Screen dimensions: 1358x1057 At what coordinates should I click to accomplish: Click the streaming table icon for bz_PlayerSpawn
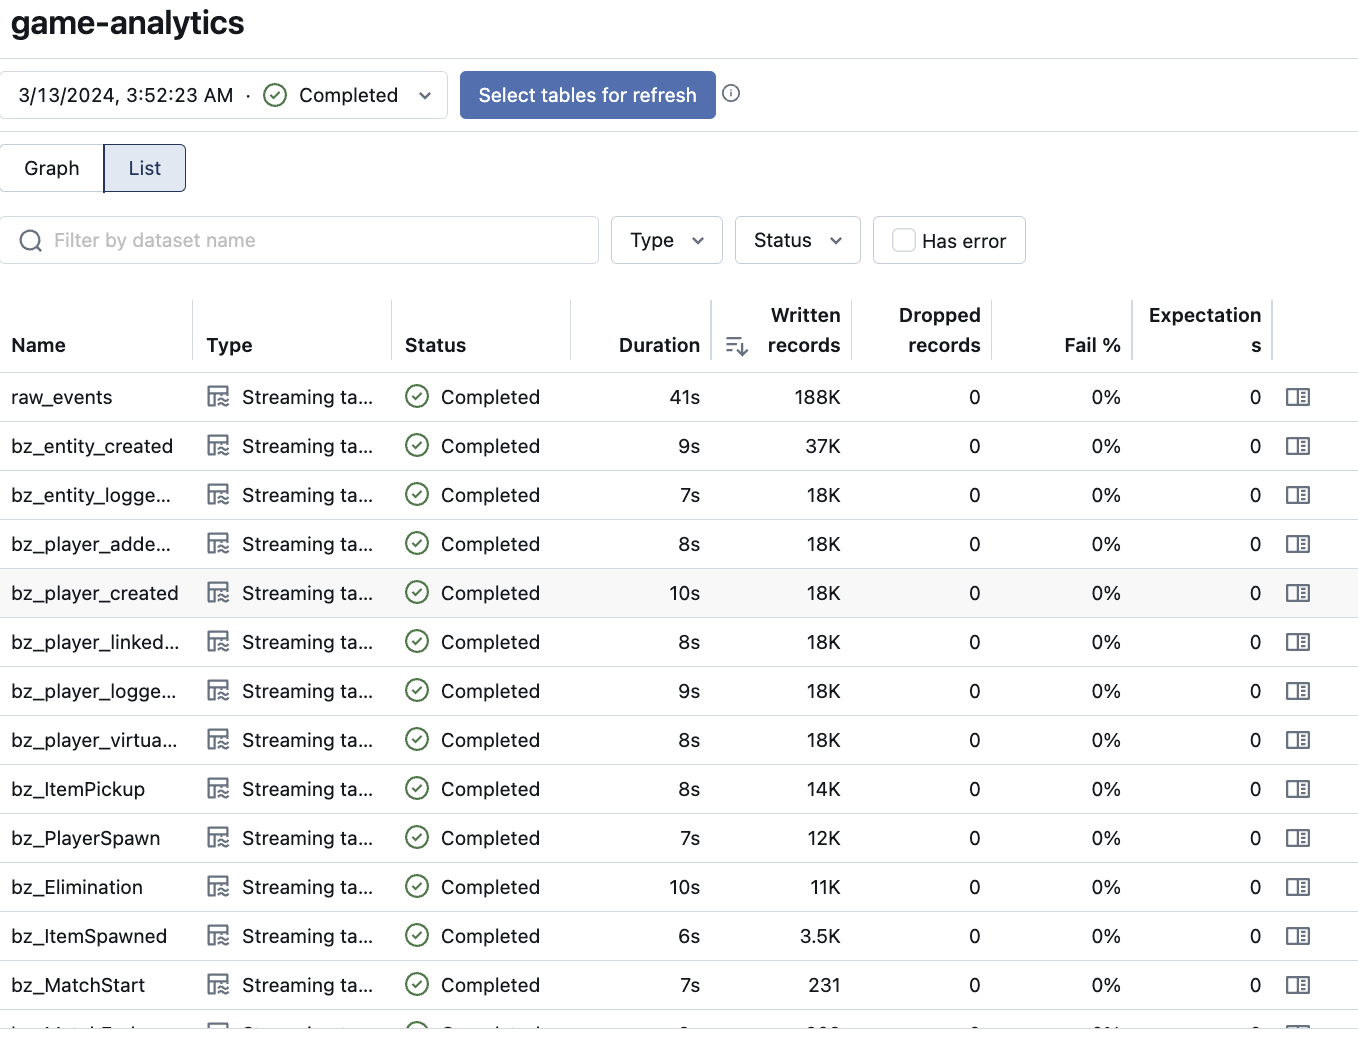tap(218, 838)
